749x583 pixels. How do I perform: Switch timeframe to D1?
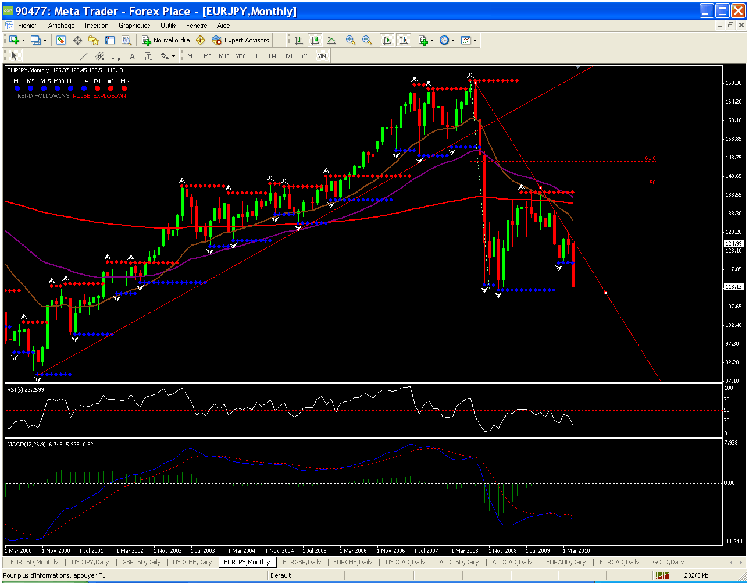(289, 56)
